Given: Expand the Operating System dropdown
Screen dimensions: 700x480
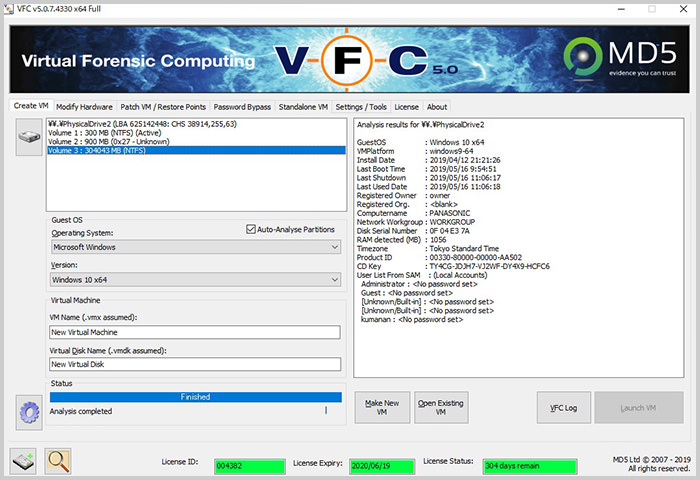Looking at the screenshot, I should click(x=195, y=246).
